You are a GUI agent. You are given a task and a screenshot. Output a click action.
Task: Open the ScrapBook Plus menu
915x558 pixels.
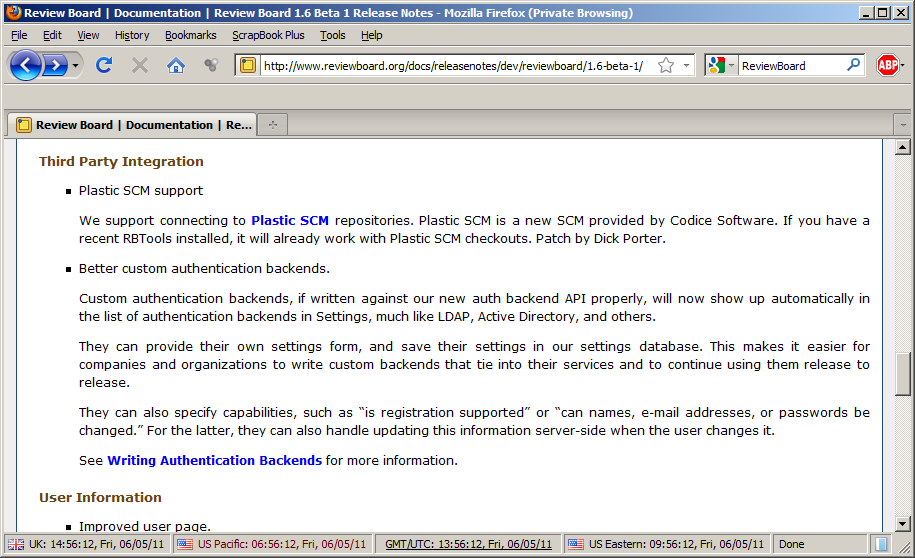tap(268, 35)
